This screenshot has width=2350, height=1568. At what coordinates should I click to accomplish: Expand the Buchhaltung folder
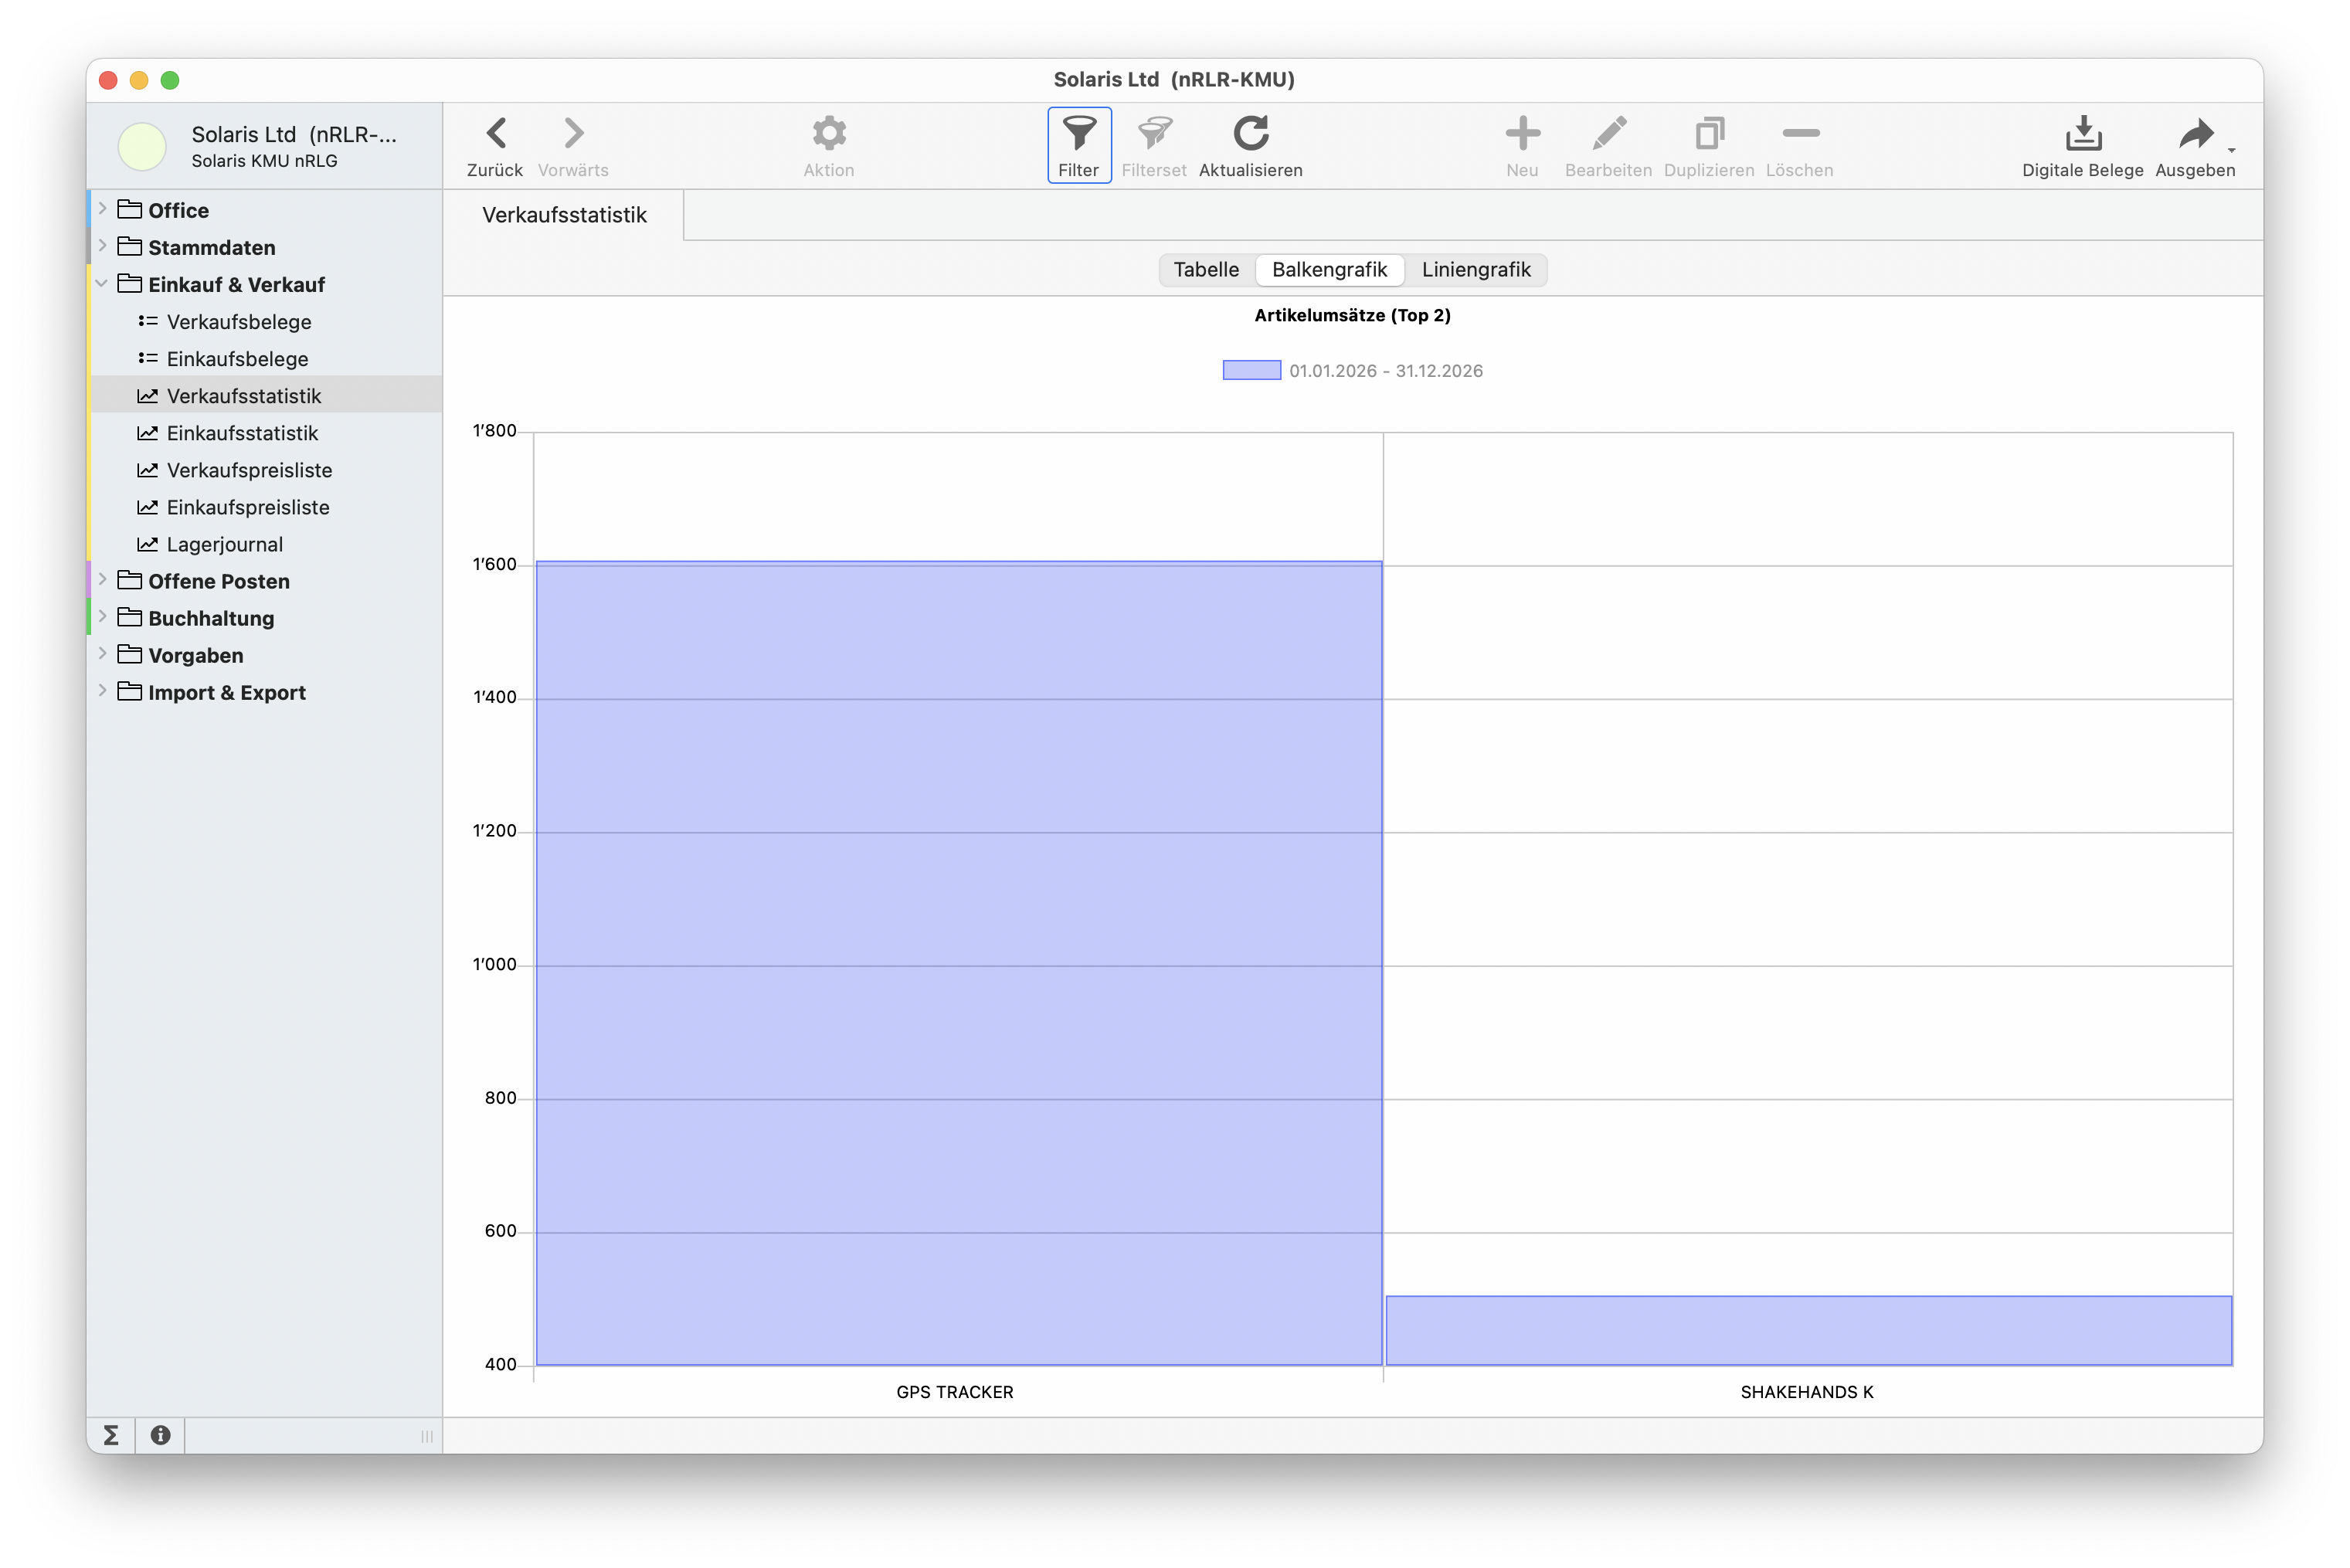[102, 617]
